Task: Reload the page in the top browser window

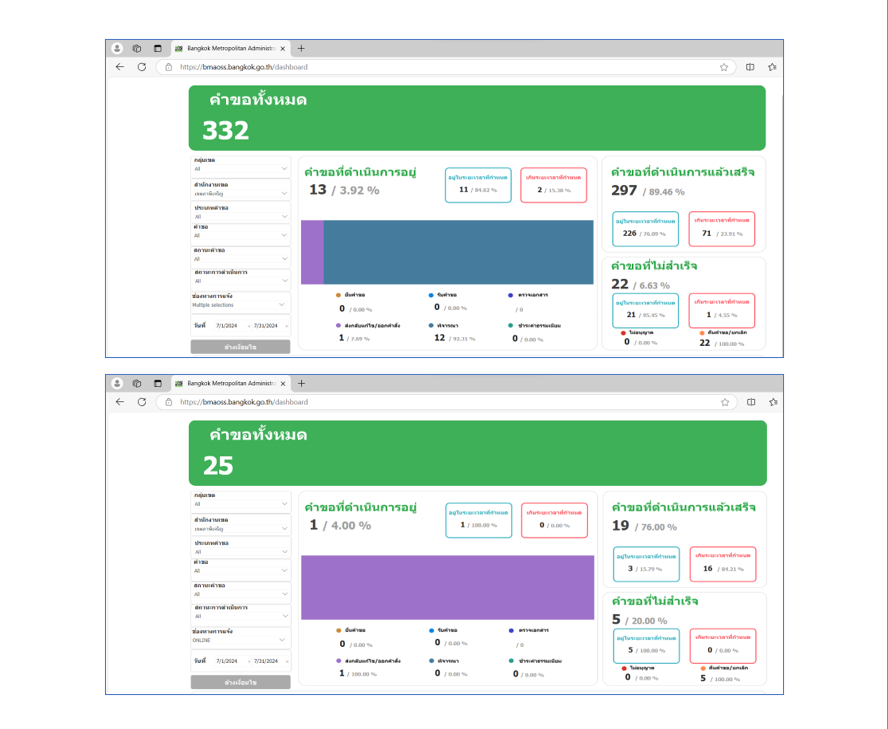Action: tap(142, 67)
